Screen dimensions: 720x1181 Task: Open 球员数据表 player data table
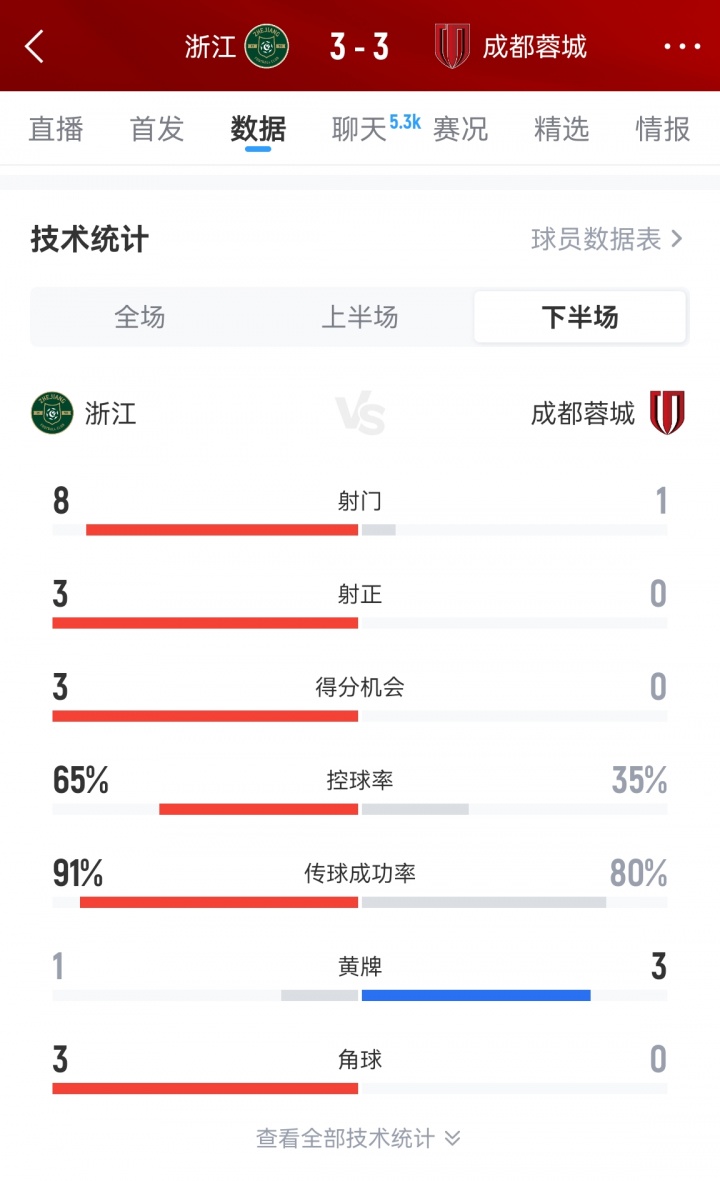coord(607,239)
